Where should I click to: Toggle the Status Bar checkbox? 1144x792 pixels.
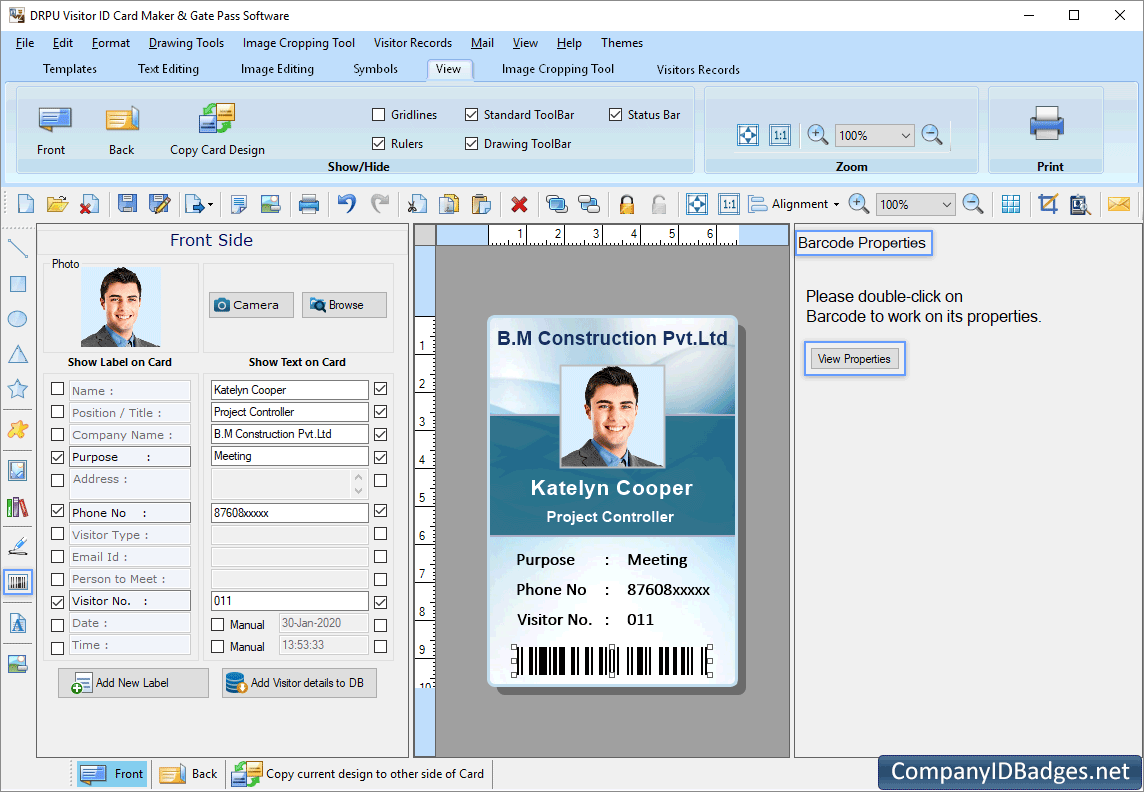pos(615,115)
